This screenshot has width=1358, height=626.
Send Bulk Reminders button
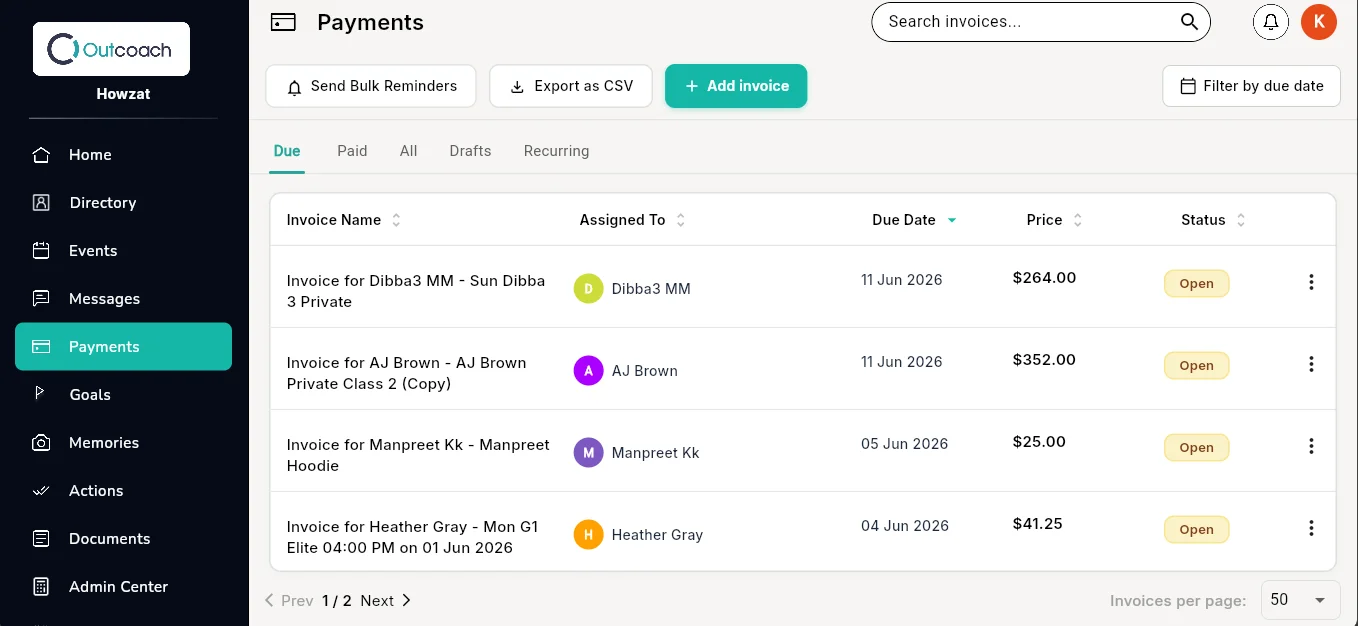pos(371,86)
